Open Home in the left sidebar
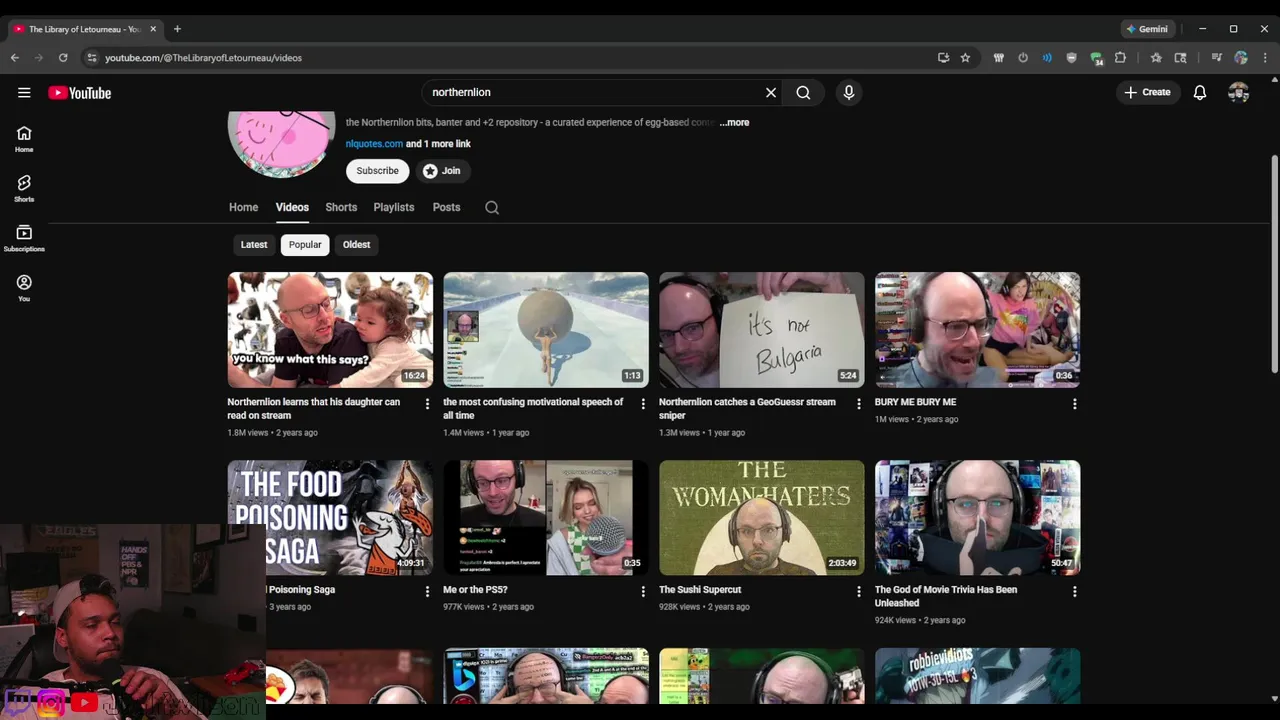The width and height of the screenshot is (1280, 720). (24, 139)
